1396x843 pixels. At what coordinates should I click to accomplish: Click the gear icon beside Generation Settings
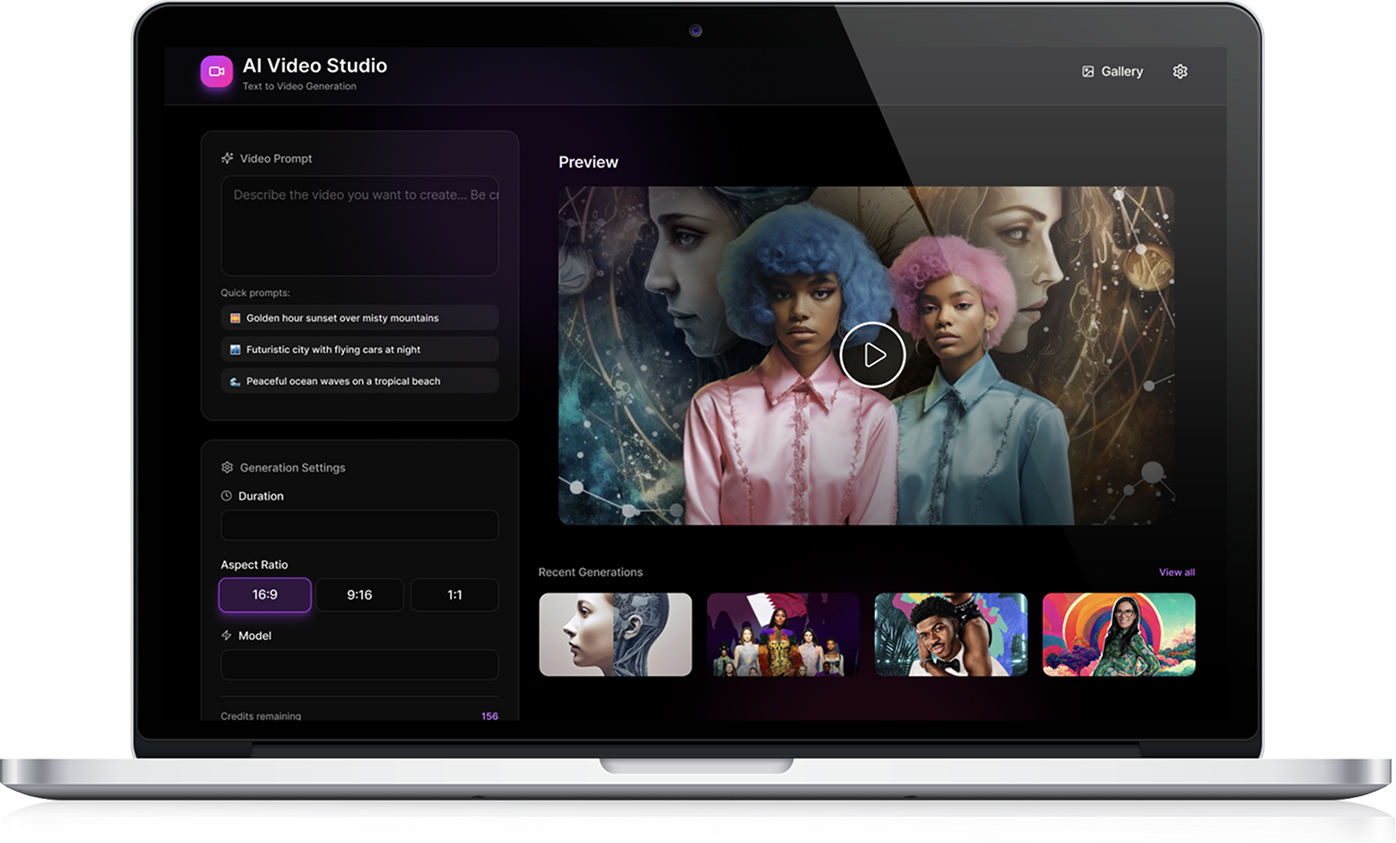[227, 467]
